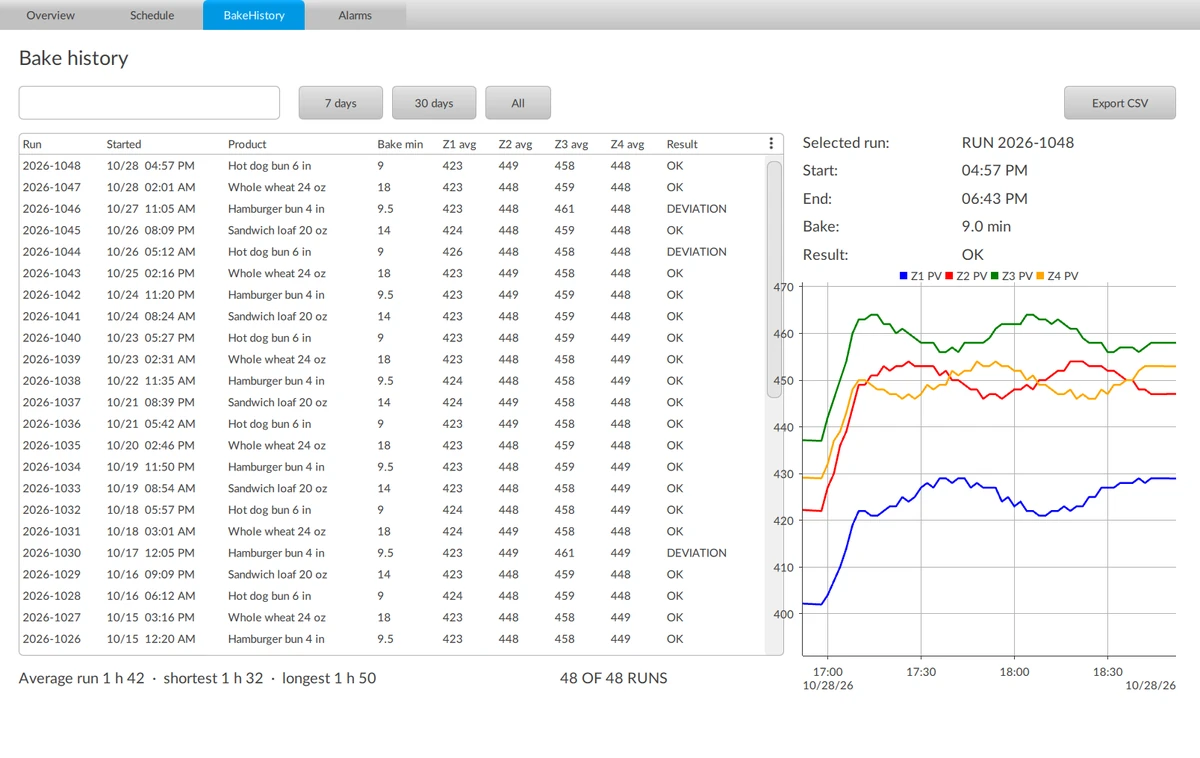Click start time 10/24 08:24 AM

(x=151, y=316)
